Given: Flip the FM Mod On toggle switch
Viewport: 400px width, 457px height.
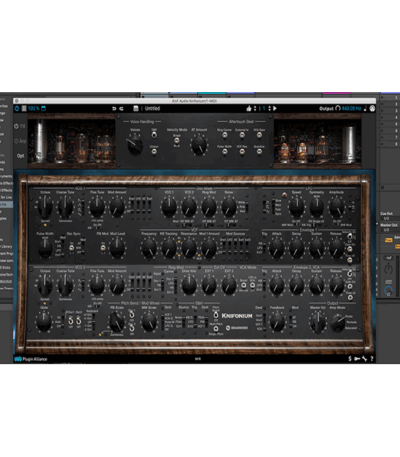Looking at the screenshot, I should [x=103, y=248].
